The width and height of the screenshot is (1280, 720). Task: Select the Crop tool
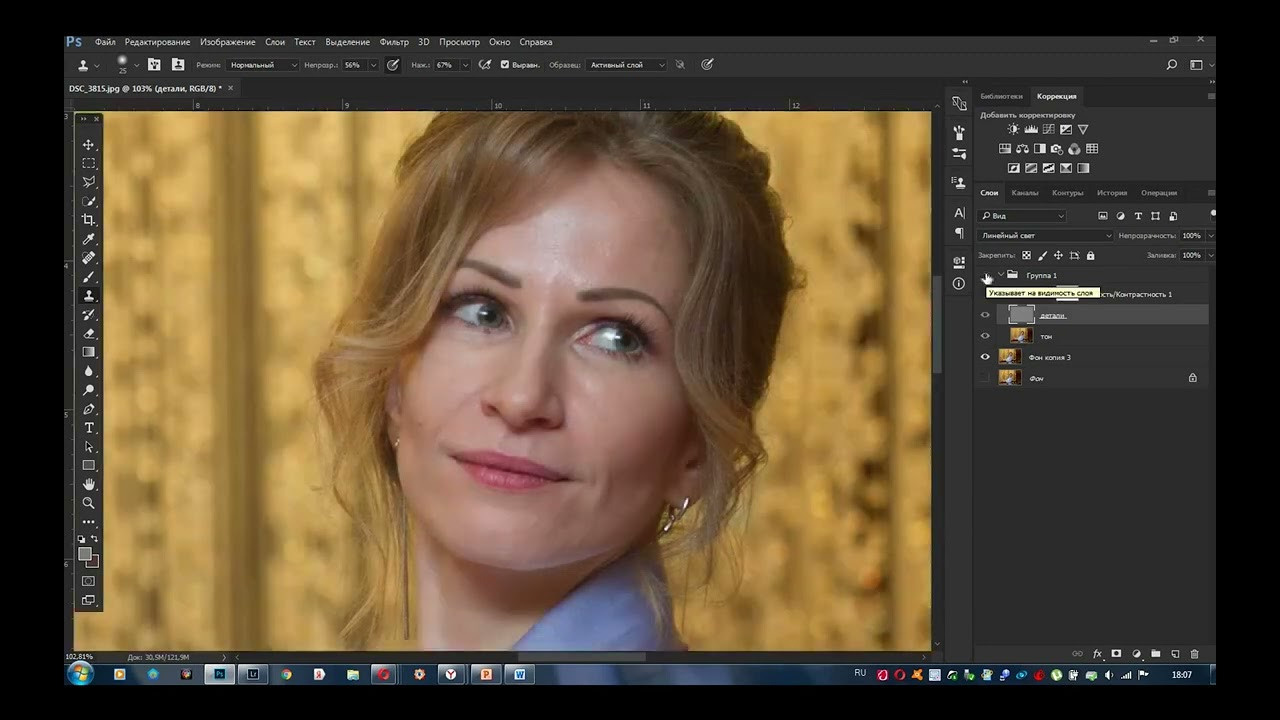[89, 220]
